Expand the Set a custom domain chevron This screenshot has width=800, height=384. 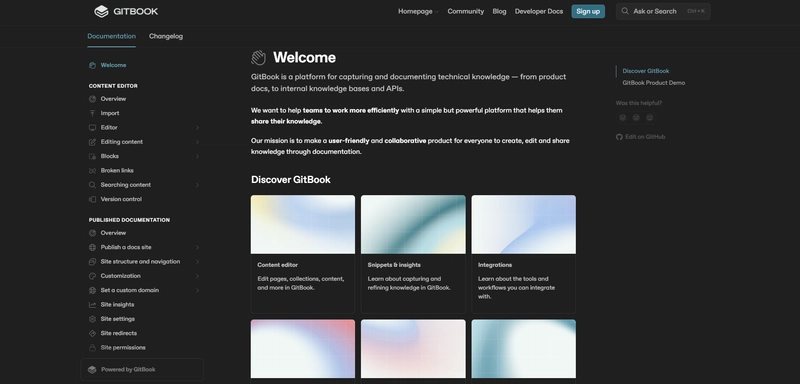point(197,290)
